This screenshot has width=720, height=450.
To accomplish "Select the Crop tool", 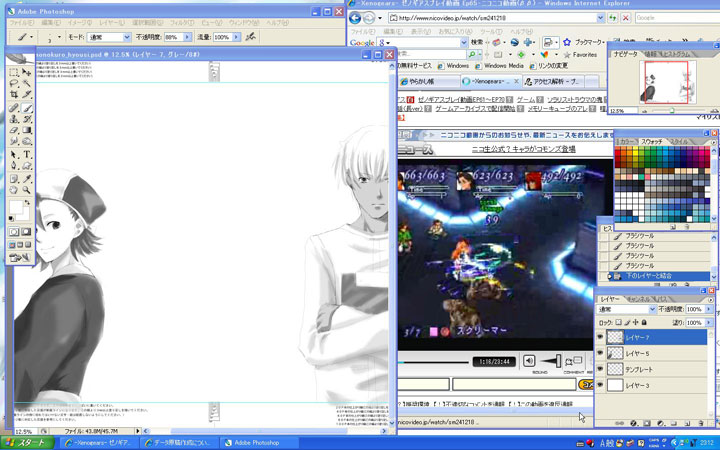I will click(14, 95).
